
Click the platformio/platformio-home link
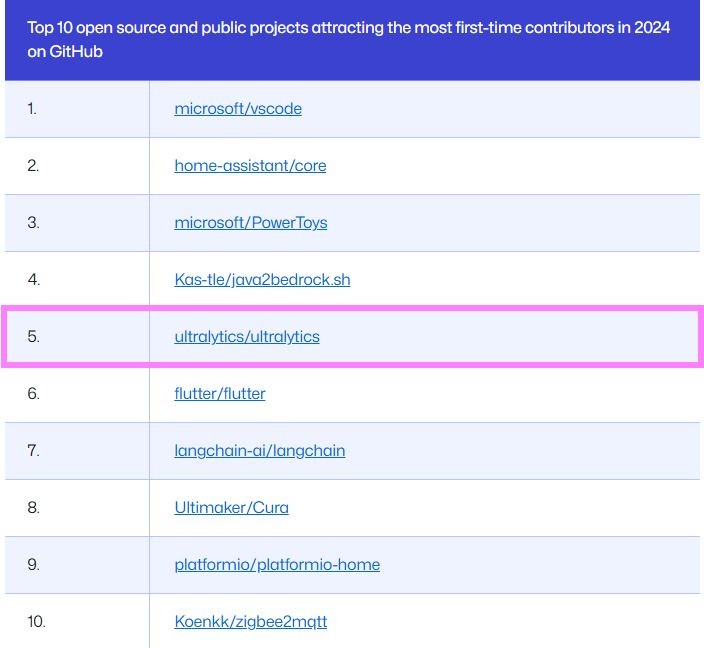click(x=277, y=565)
